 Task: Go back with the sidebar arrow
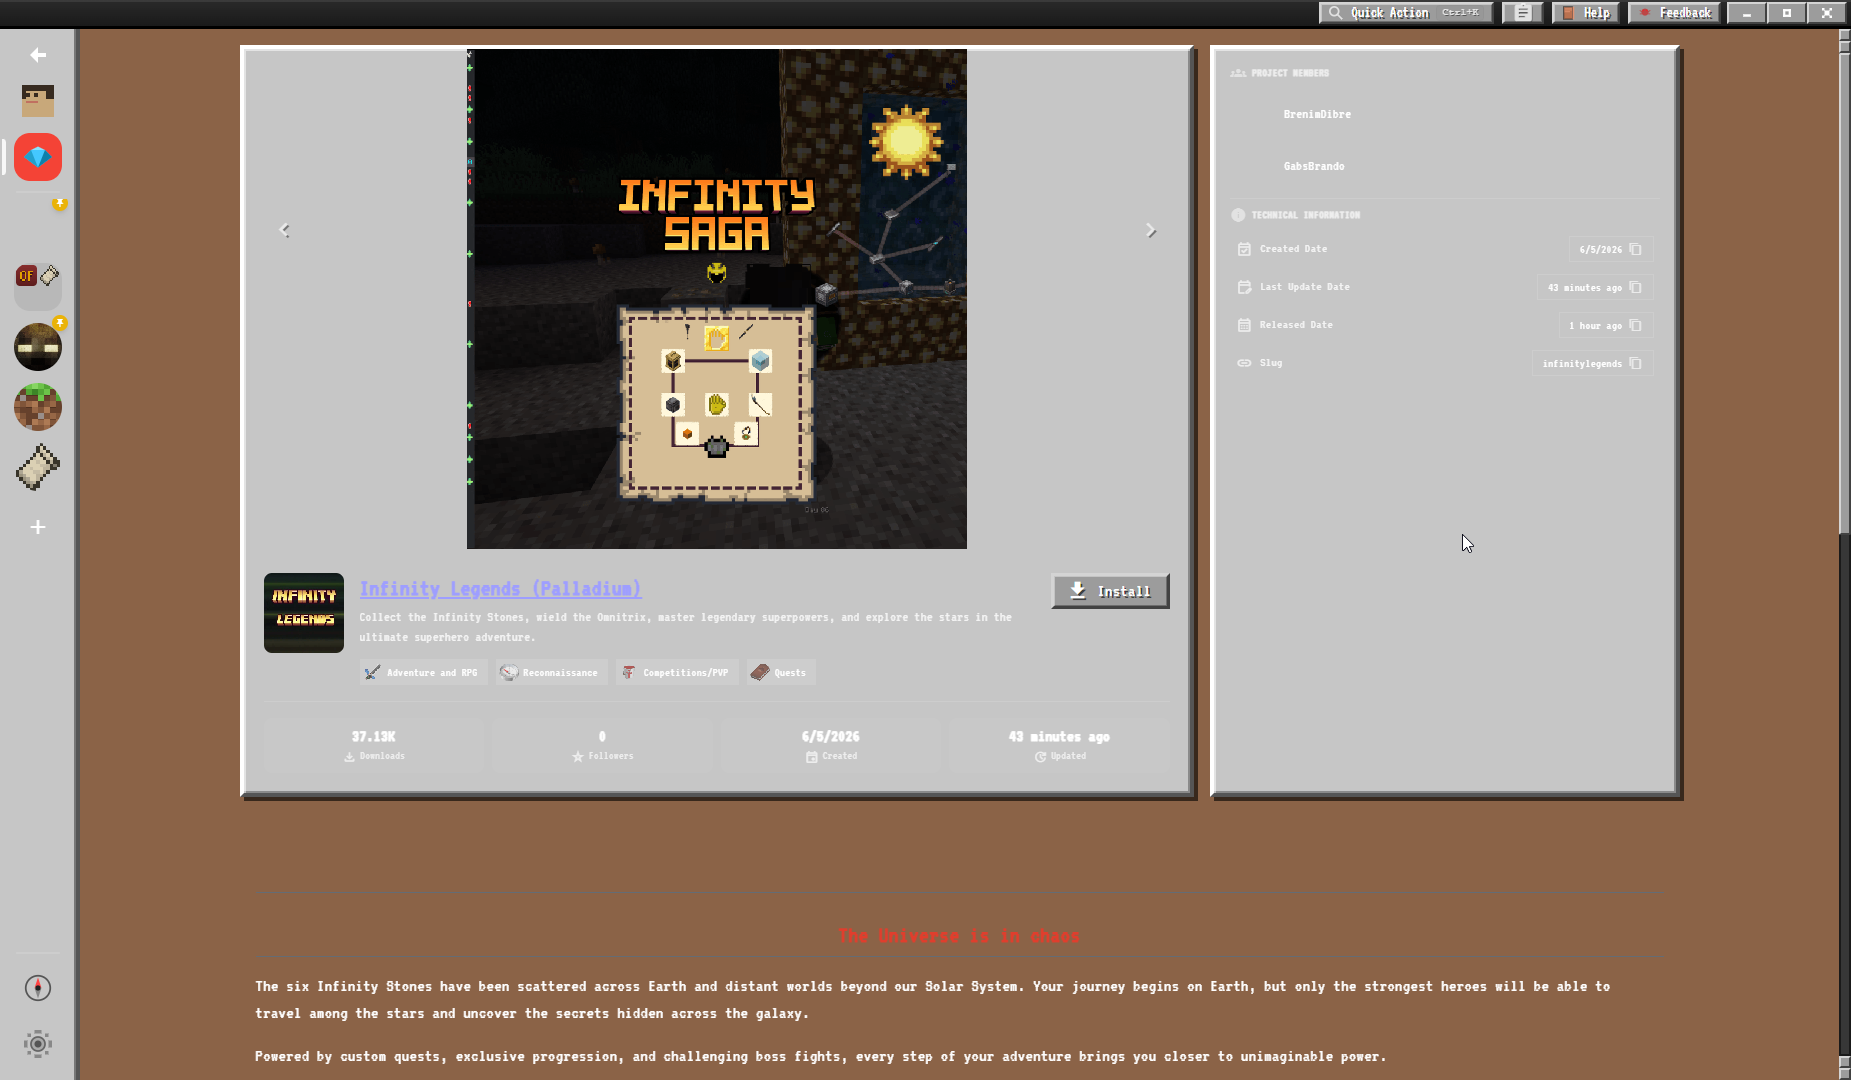[38, 55]
